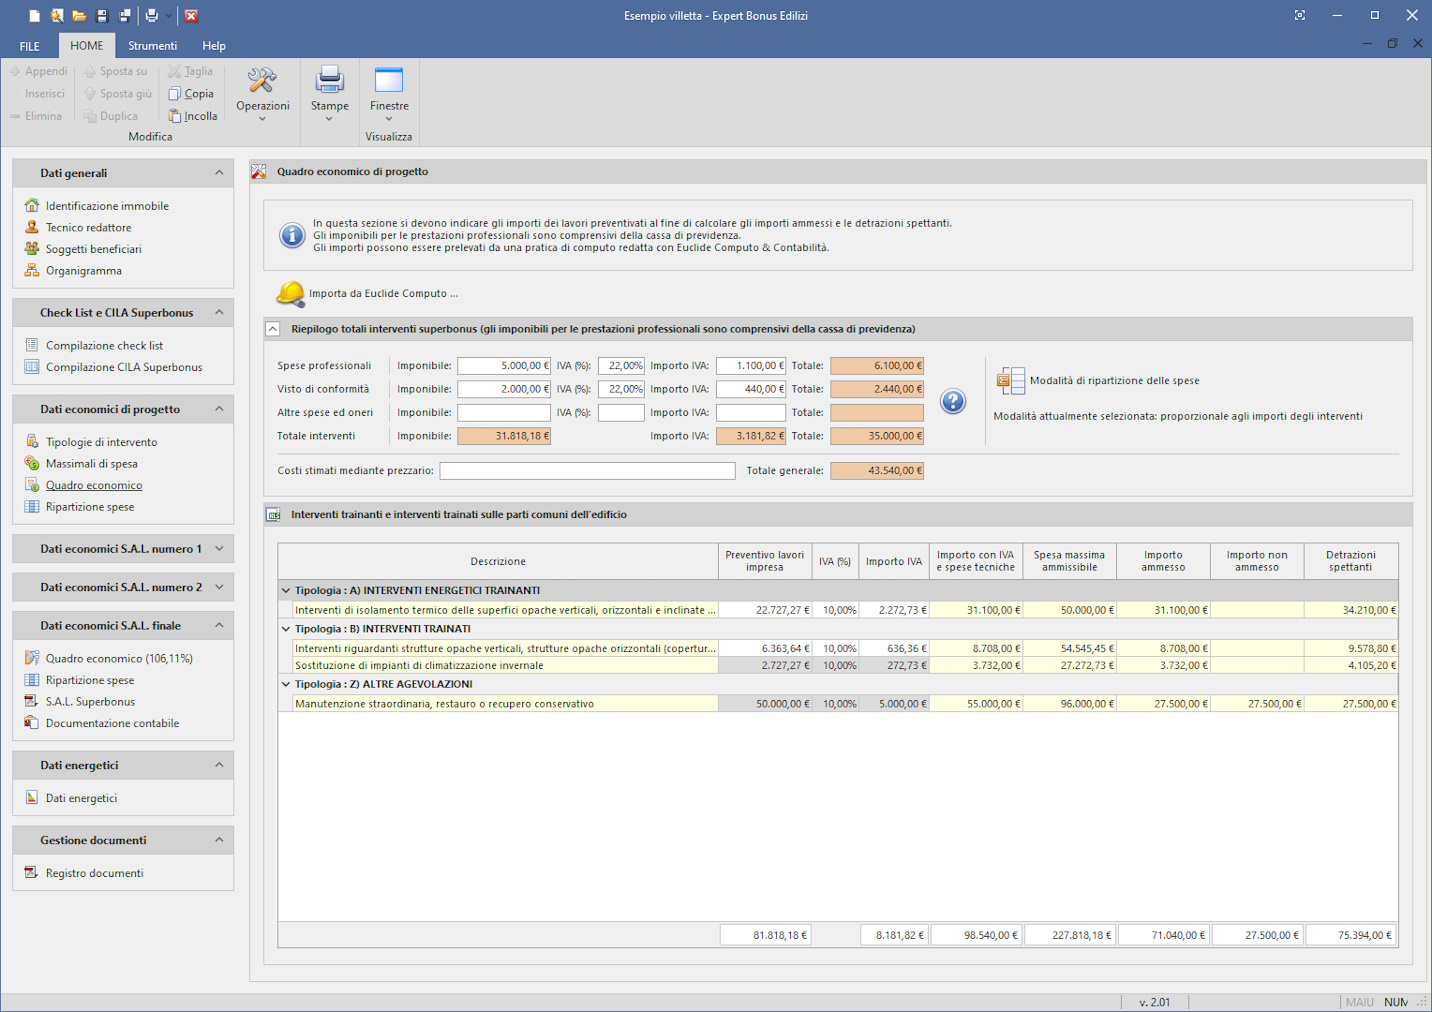The image size is (1432, 1012).
Task: Click the Costi stimati mediante prezzario field
Action: point(587,471)
